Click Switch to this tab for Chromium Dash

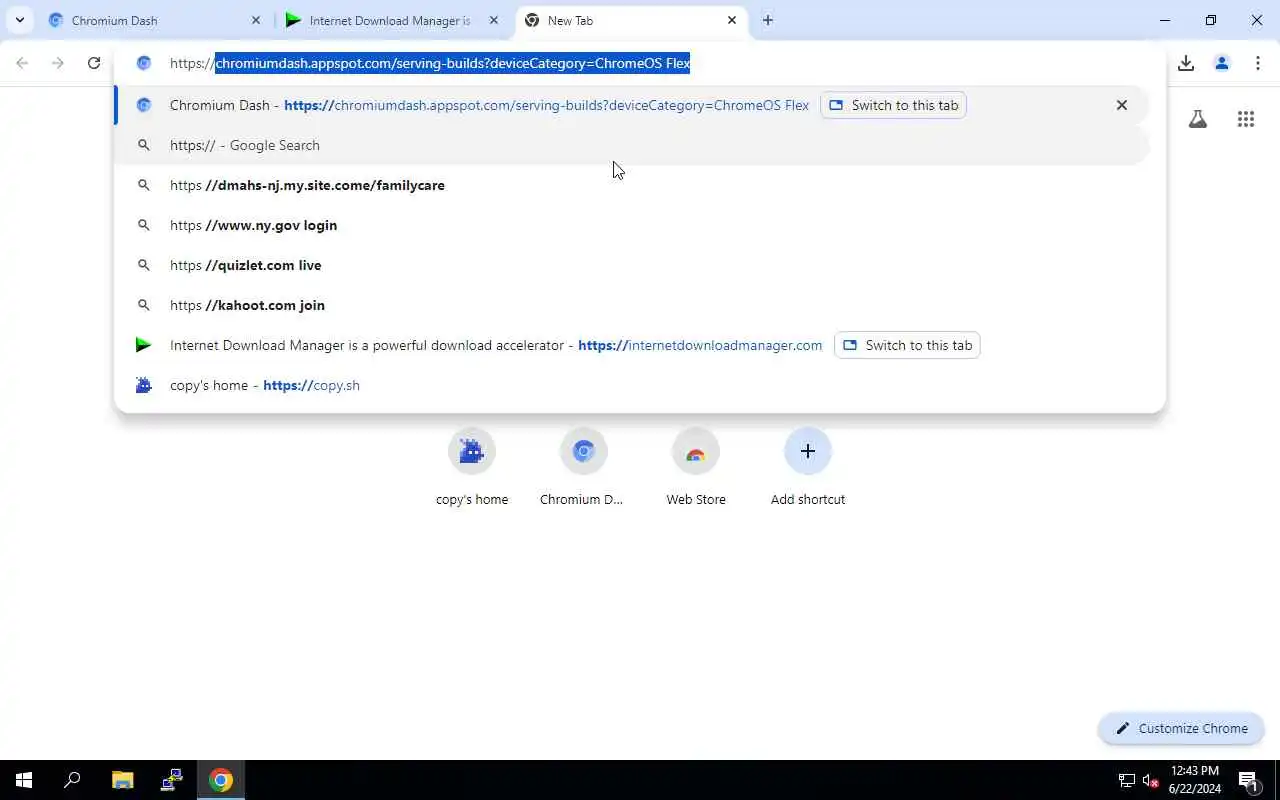[893, 105]
